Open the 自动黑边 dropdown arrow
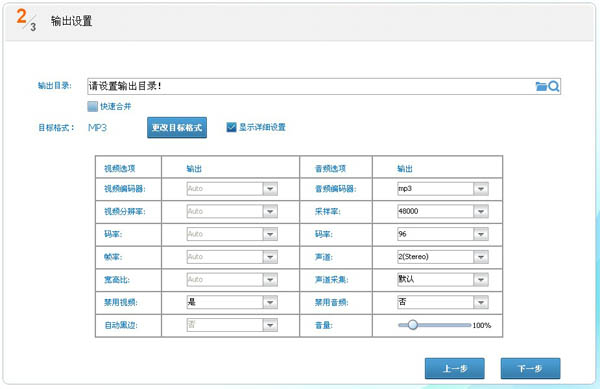The image size is (600, 389). (270, 325)
